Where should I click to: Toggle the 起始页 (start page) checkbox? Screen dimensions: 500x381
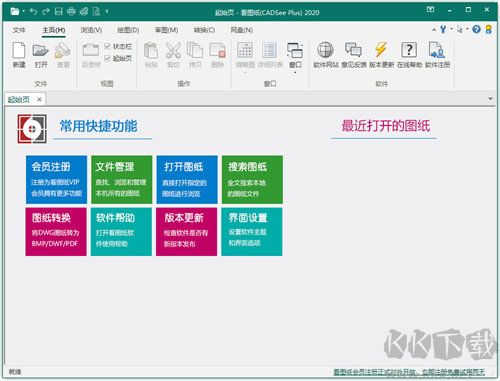pos(107,58)
